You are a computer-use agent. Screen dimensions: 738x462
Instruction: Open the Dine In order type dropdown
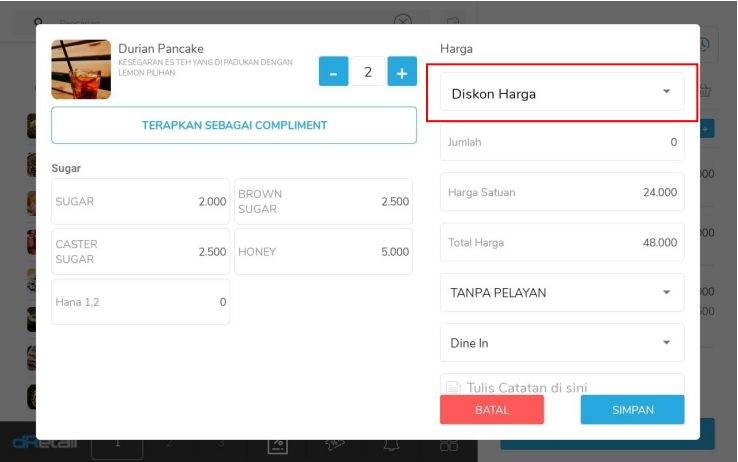click(562, 343)
